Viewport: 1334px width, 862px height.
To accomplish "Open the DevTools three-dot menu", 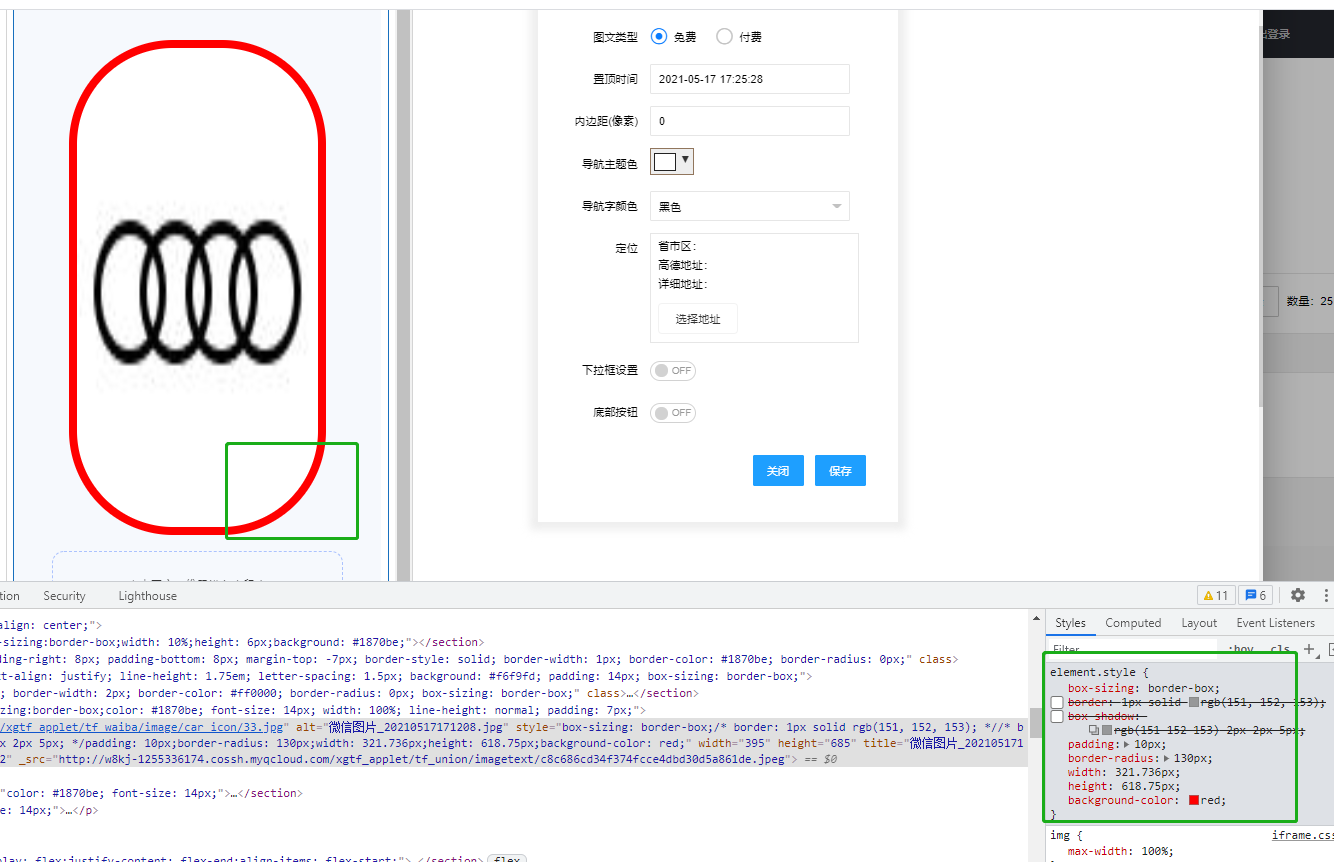I will click(x=1328, y=595).
